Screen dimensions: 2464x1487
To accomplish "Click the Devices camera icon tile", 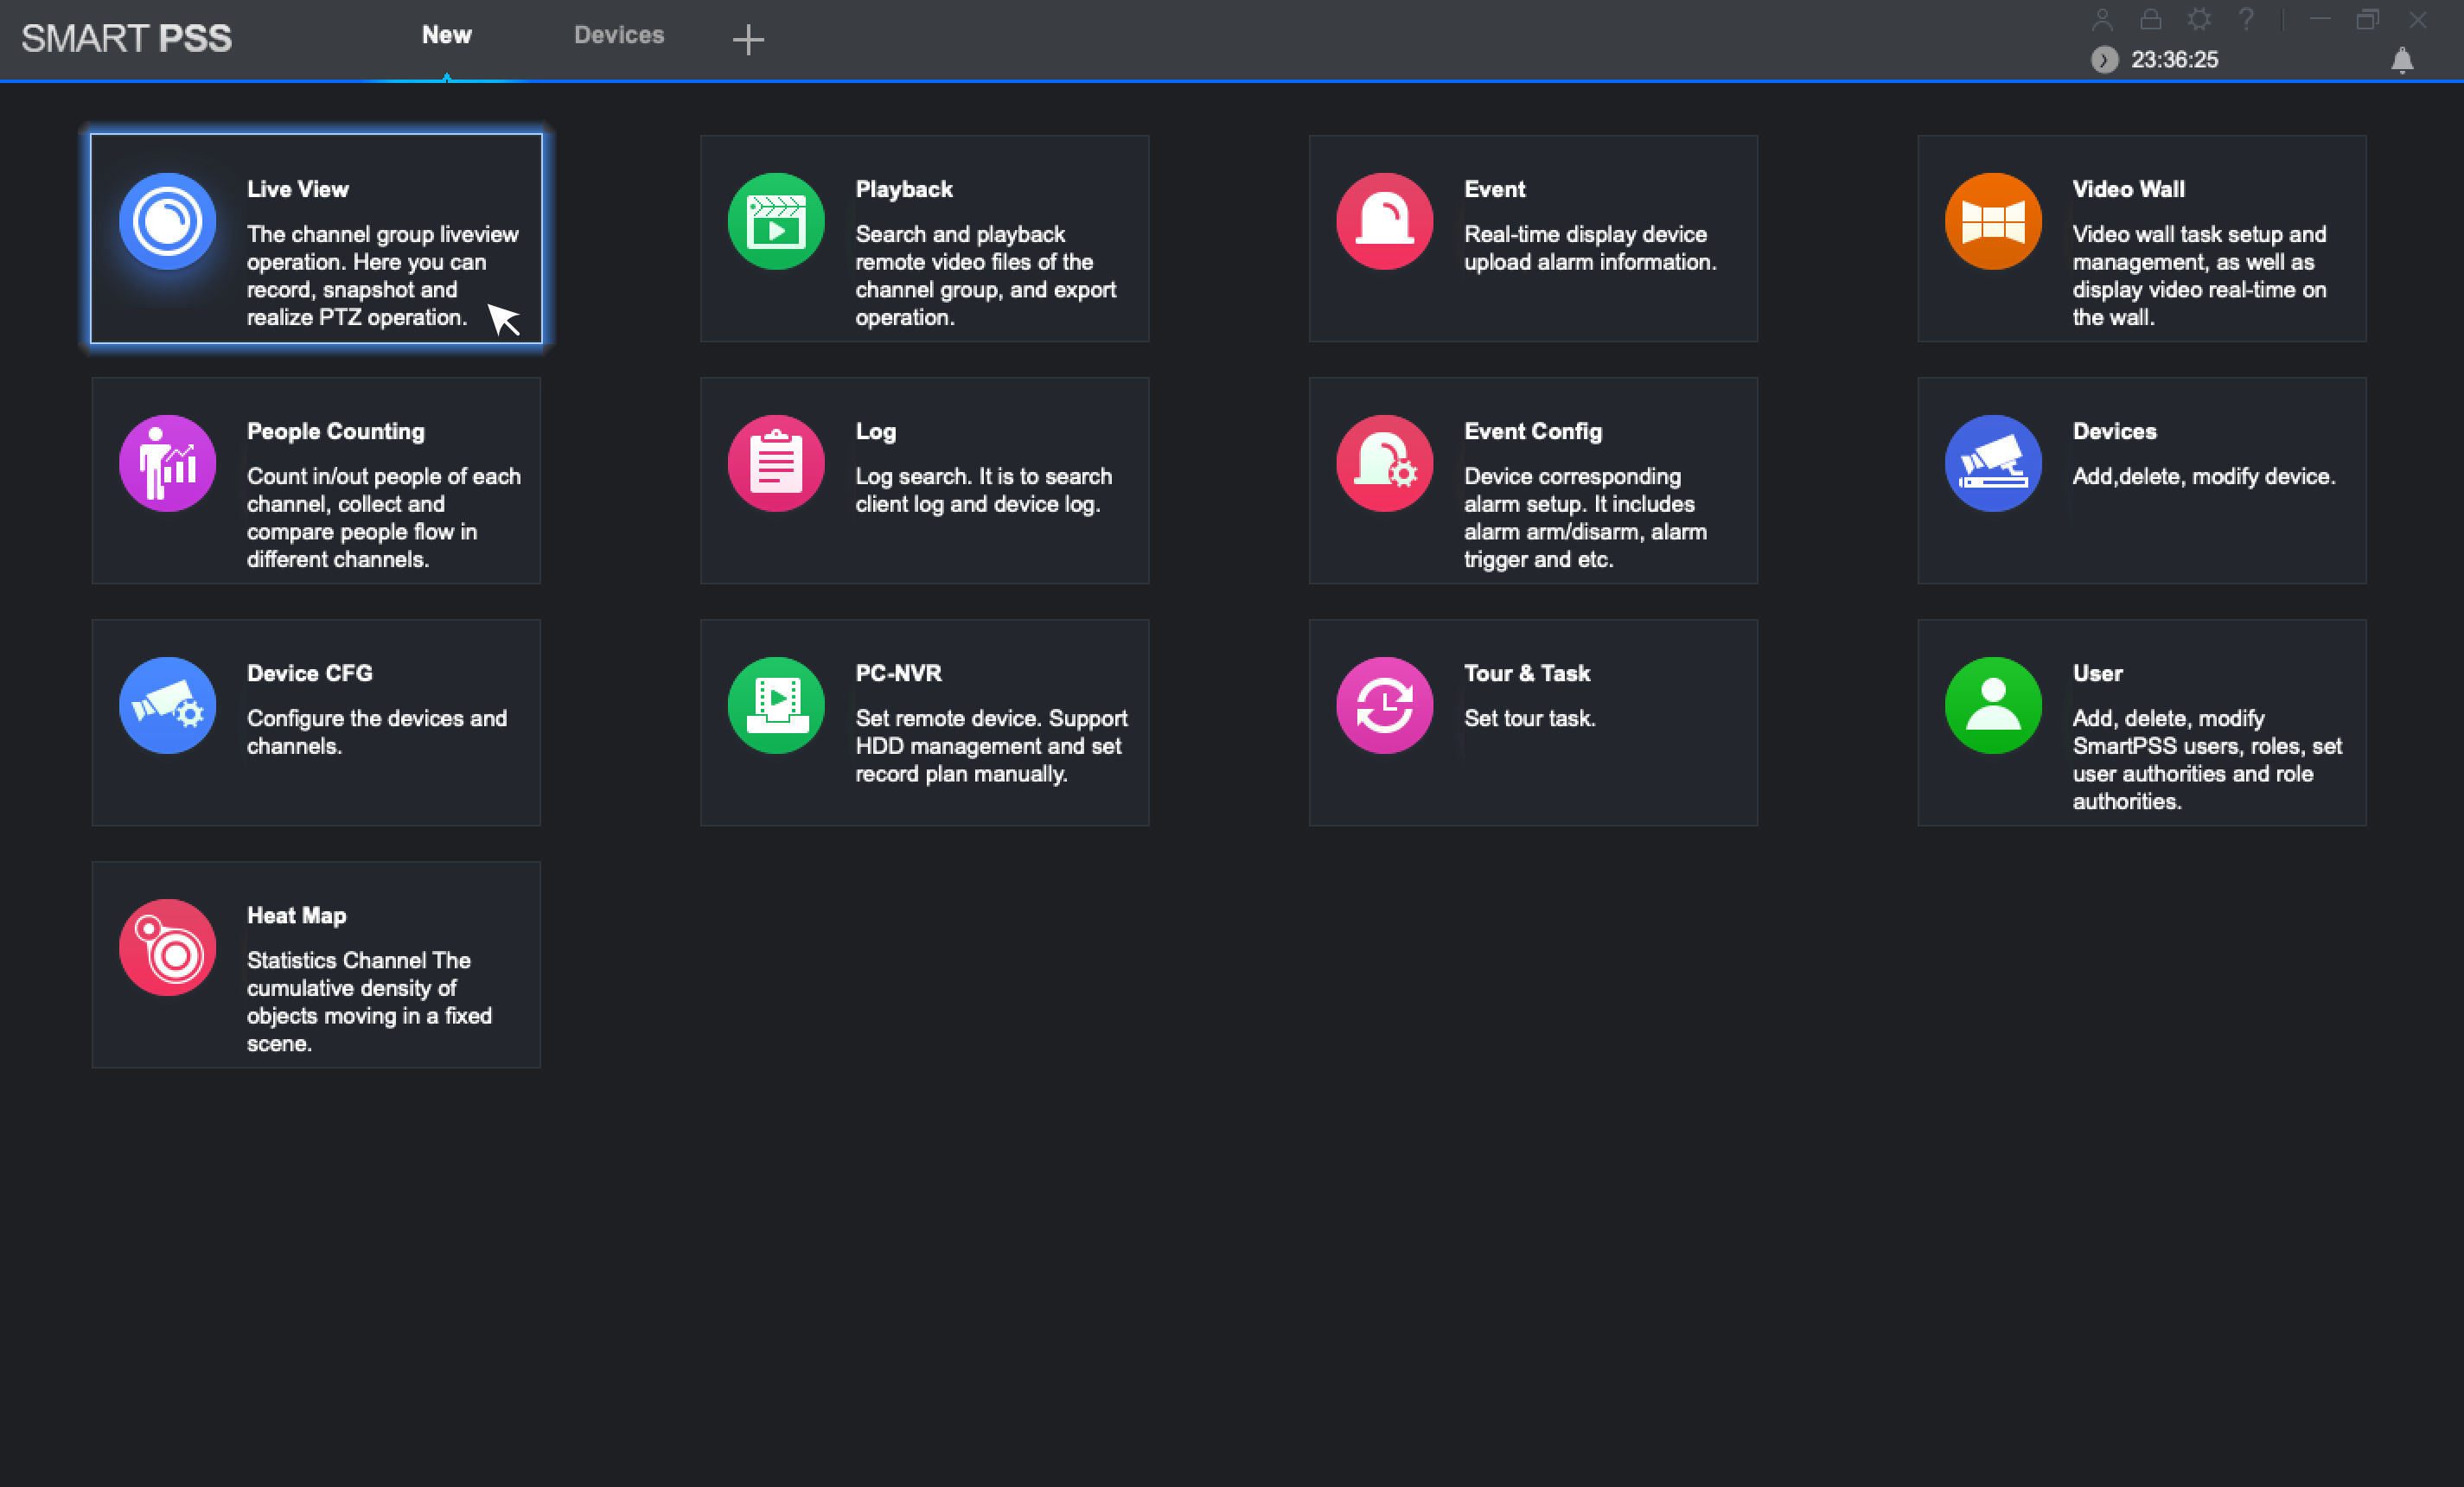I will (1992, 463).
